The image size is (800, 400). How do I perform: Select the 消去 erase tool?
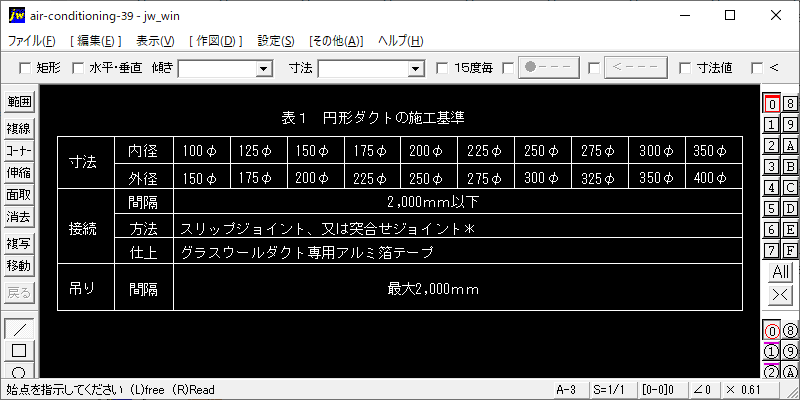(x=19, y=216)
